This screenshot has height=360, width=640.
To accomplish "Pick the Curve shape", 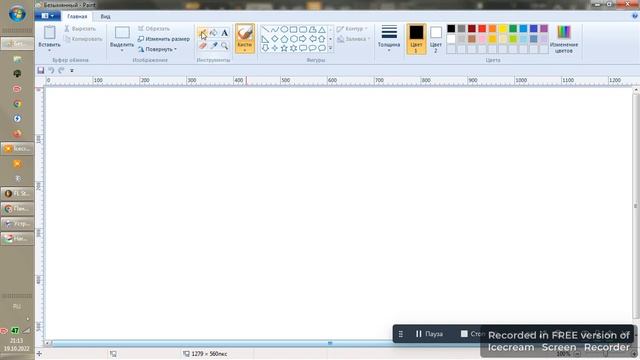I will point(275,29).
